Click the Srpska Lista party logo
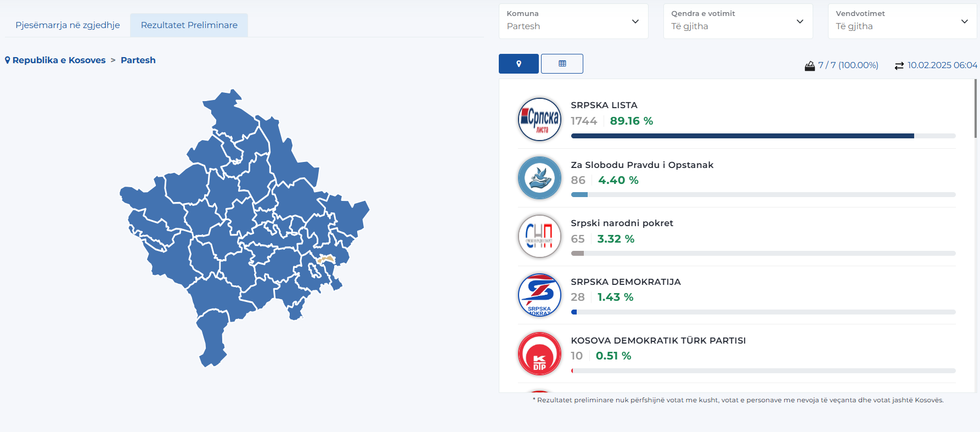Screen dimensions: 980x432 pyautogui.click(x=539, y=120)
